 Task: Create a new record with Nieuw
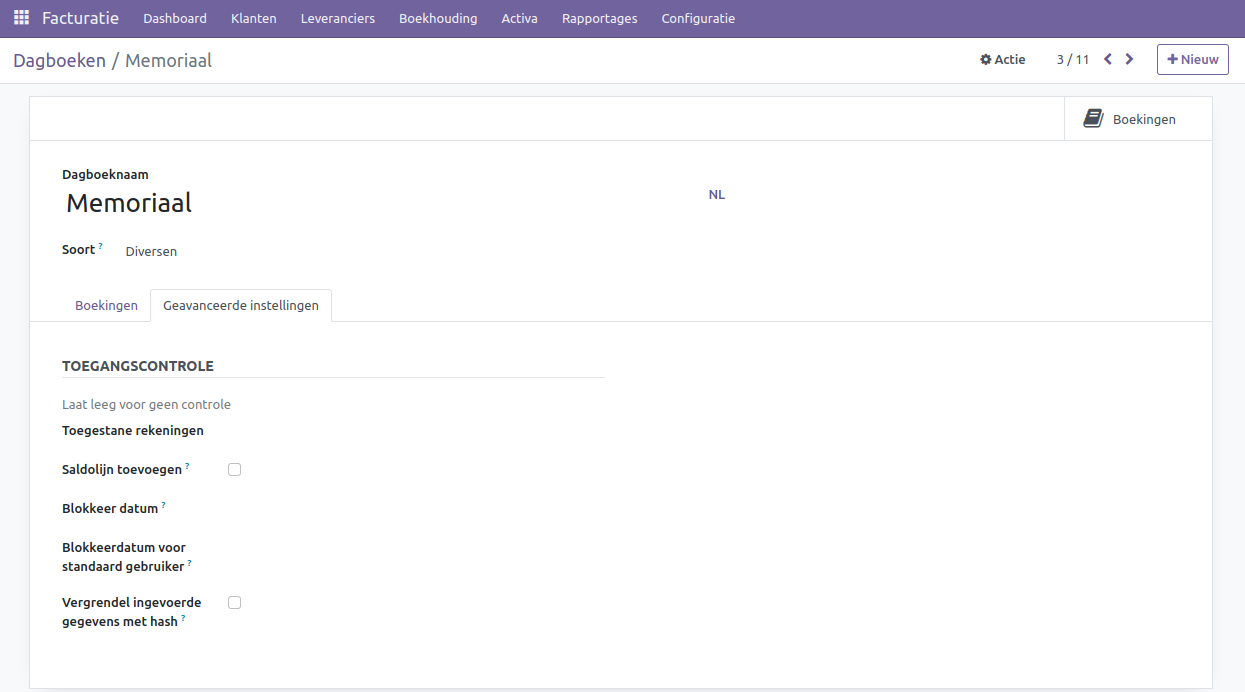pos(1192,59)
